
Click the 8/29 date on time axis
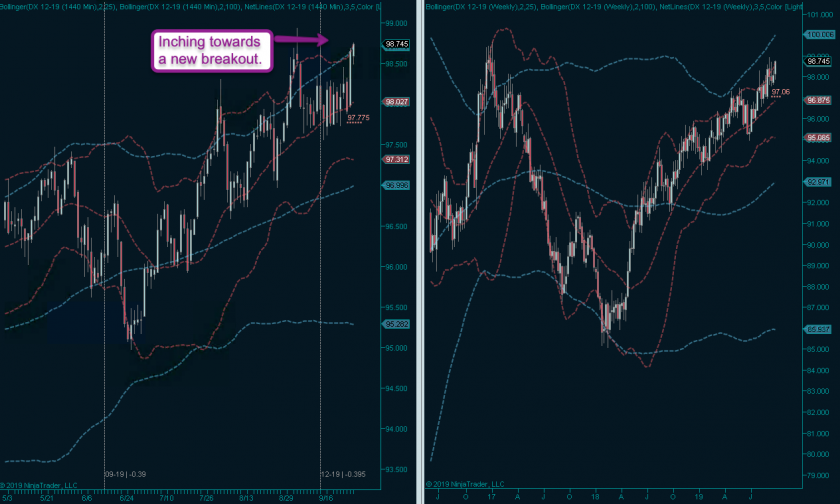pyautogui.click(x=286, y=498)
